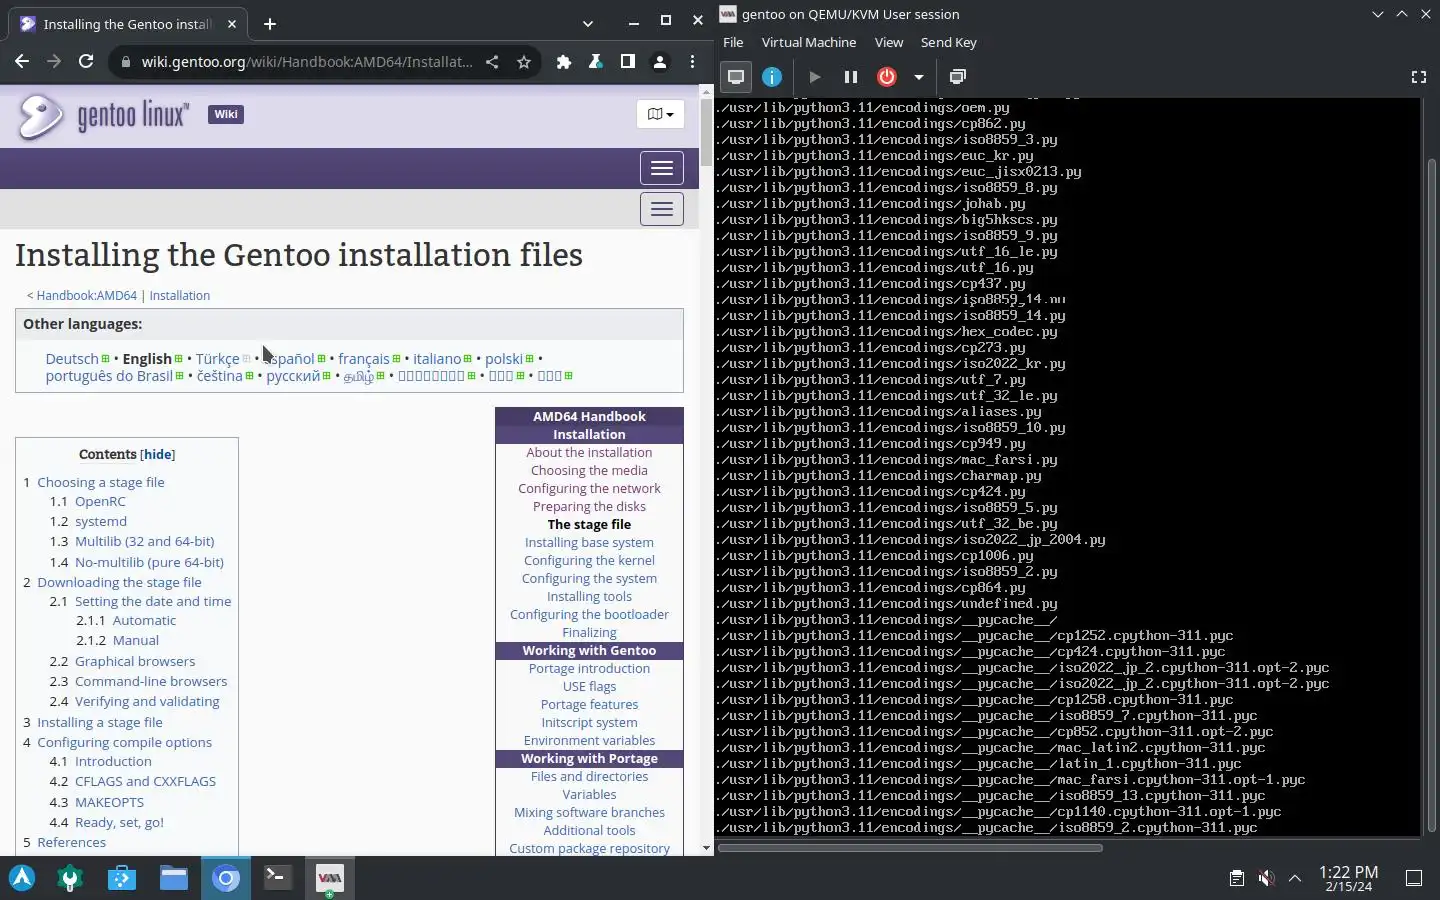Bookmark this page with the star icon

524,62
